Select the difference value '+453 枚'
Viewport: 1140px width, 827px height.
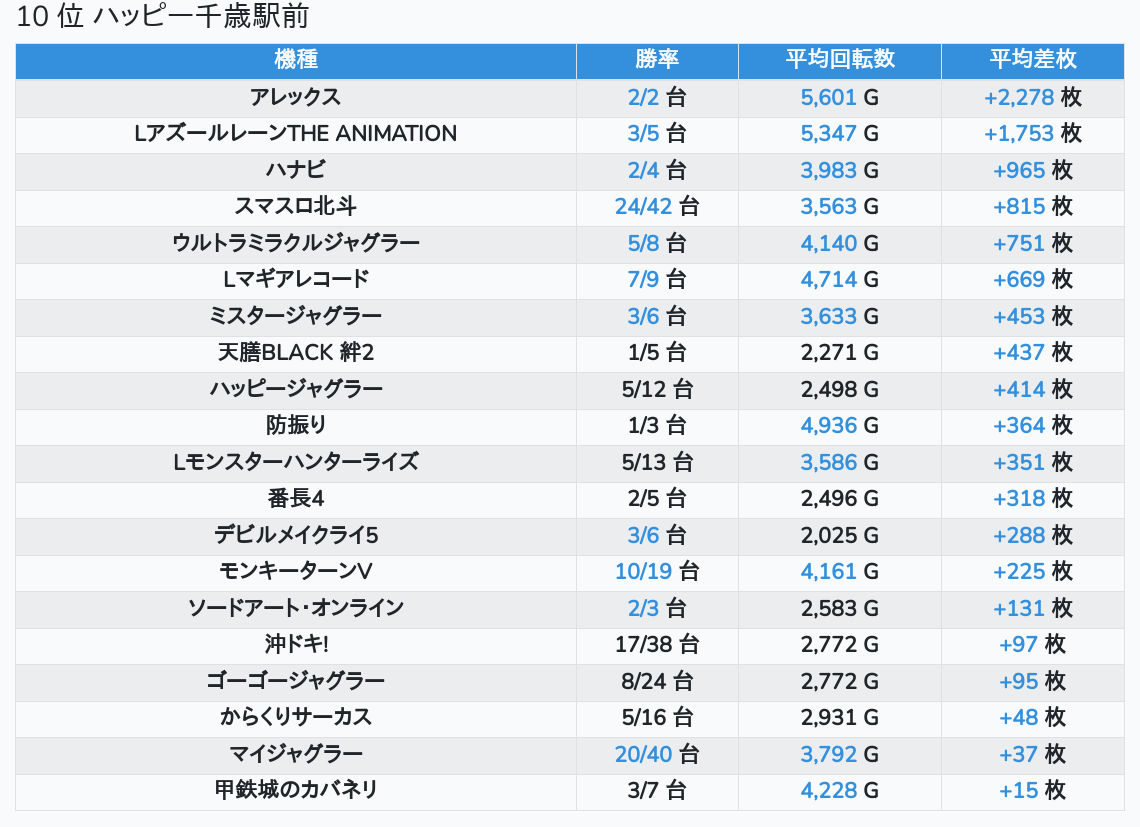point(1032,316)
